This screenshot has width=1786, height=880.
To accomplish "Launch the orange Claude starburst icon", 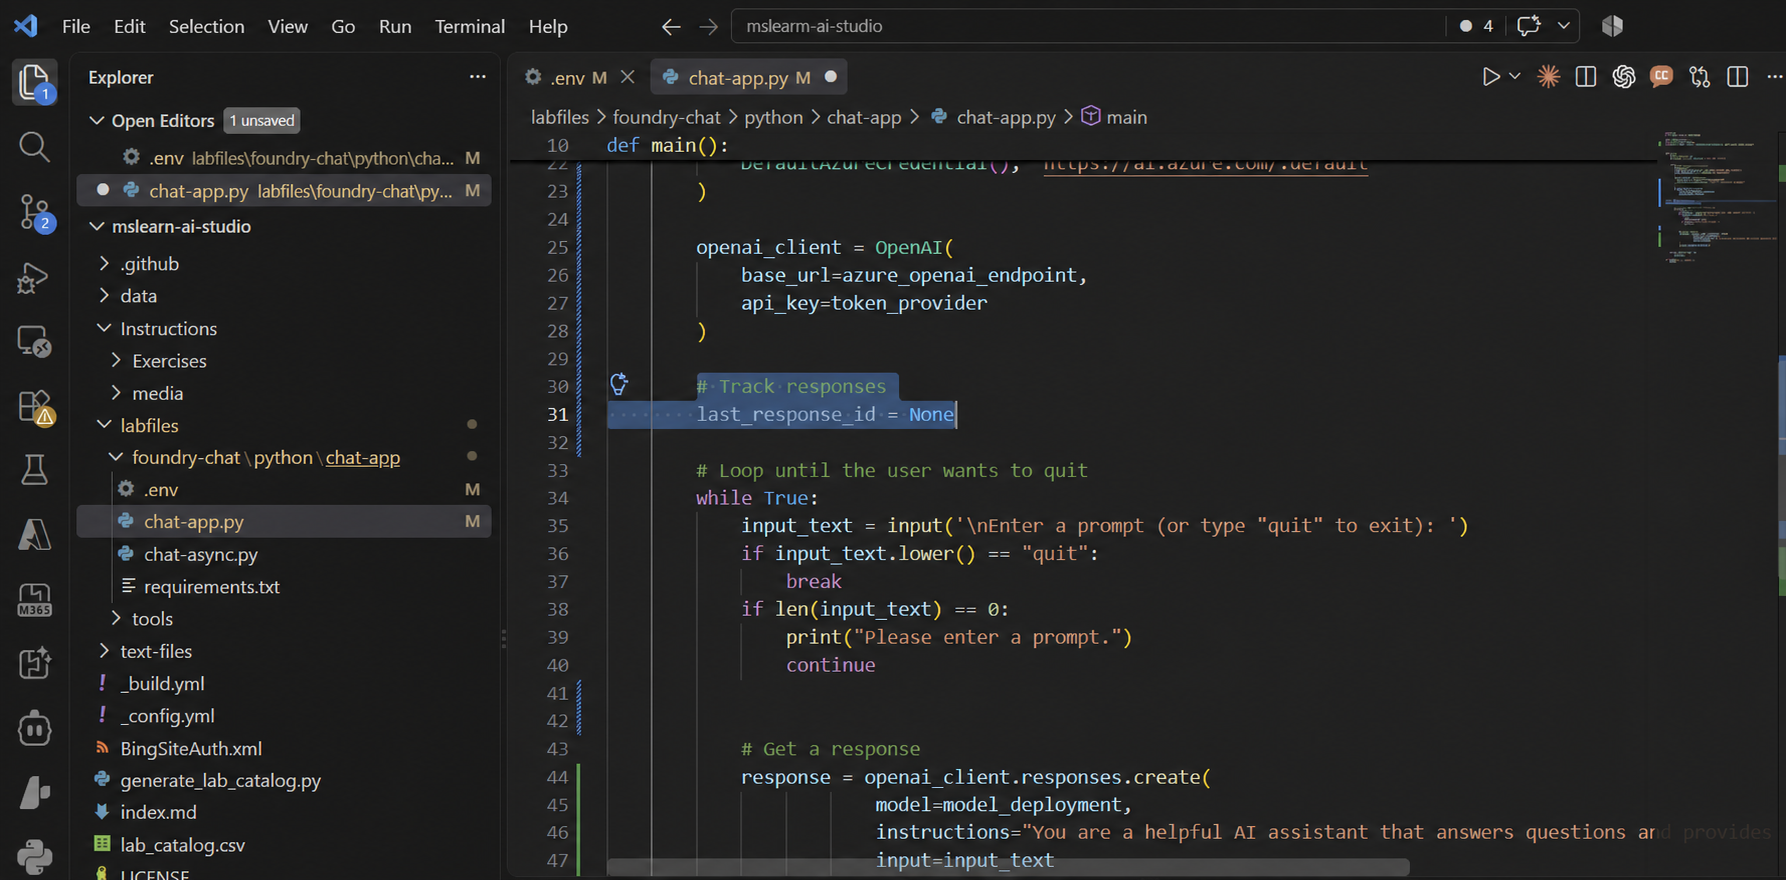I will click(1548, 77).
